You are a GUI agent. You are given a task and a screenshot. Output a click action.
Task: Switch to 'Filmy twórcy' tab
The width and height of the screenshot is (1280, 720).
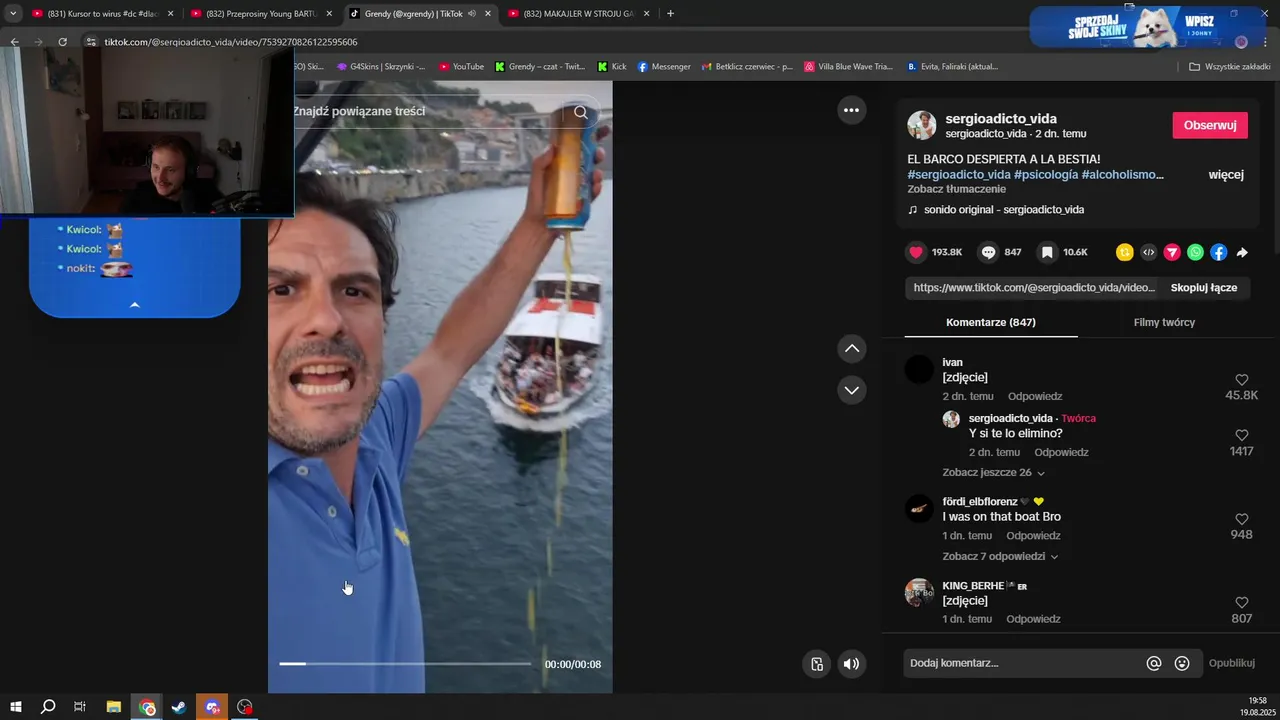1164,323
